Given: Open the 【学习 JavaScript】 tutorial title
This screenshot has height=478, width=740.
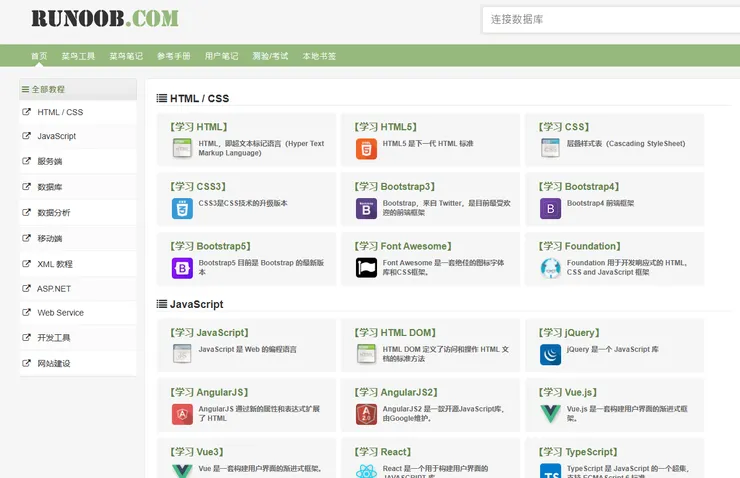Looking at the screenshot, I should [x=210, y=333].
